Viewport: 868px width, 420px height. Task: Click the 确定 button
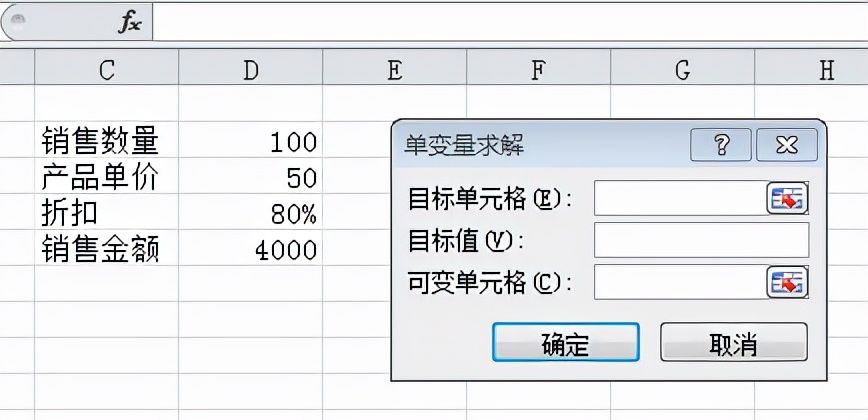tap(566, 343)
